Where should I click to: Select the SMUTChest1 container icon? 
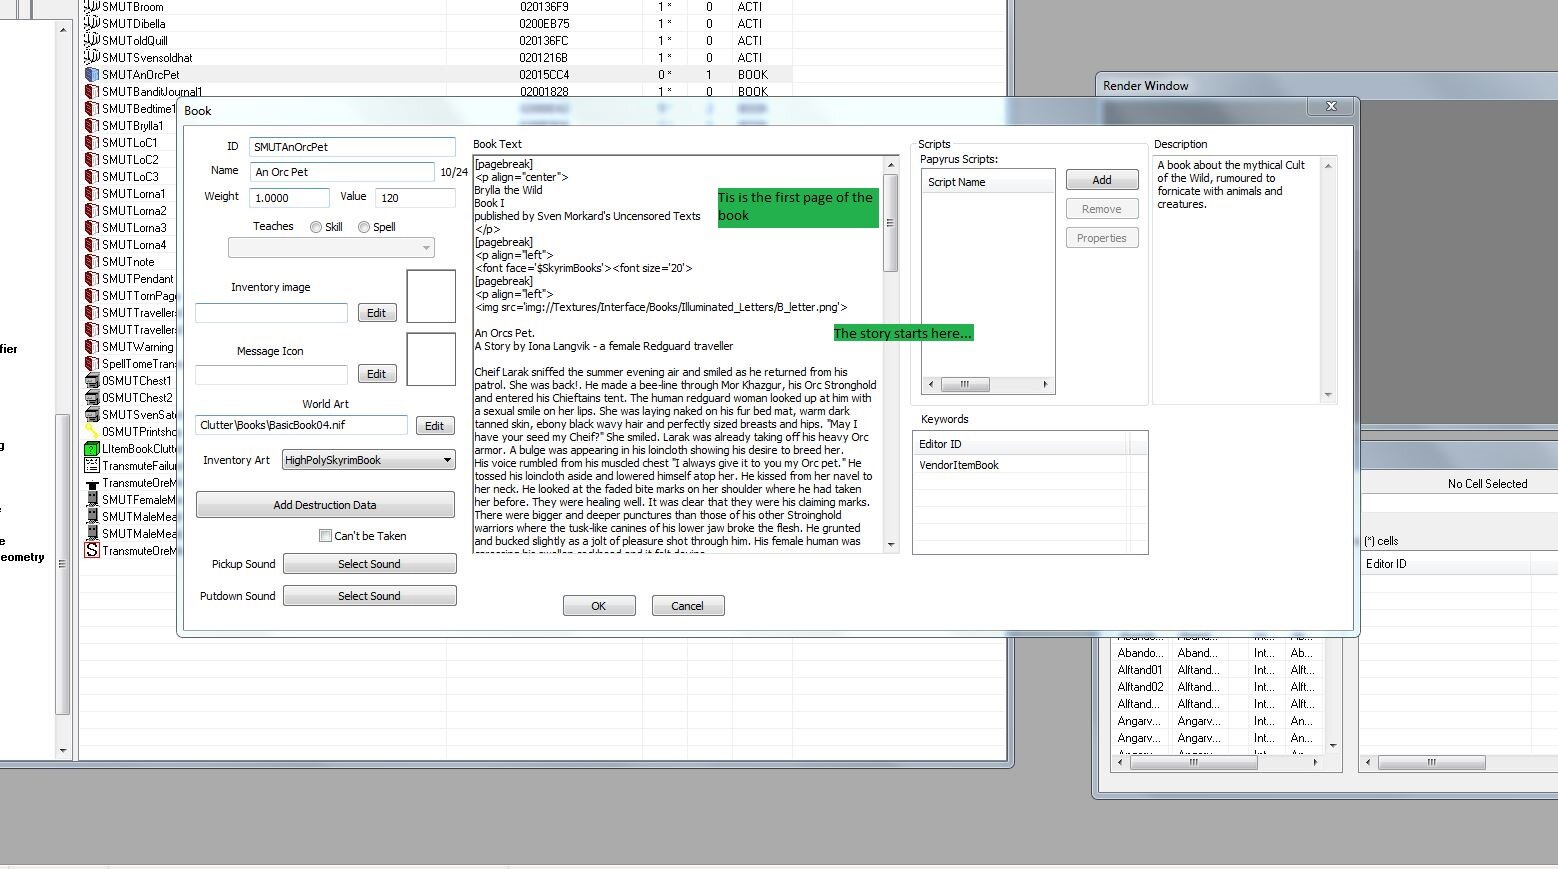tap(92, 380)
